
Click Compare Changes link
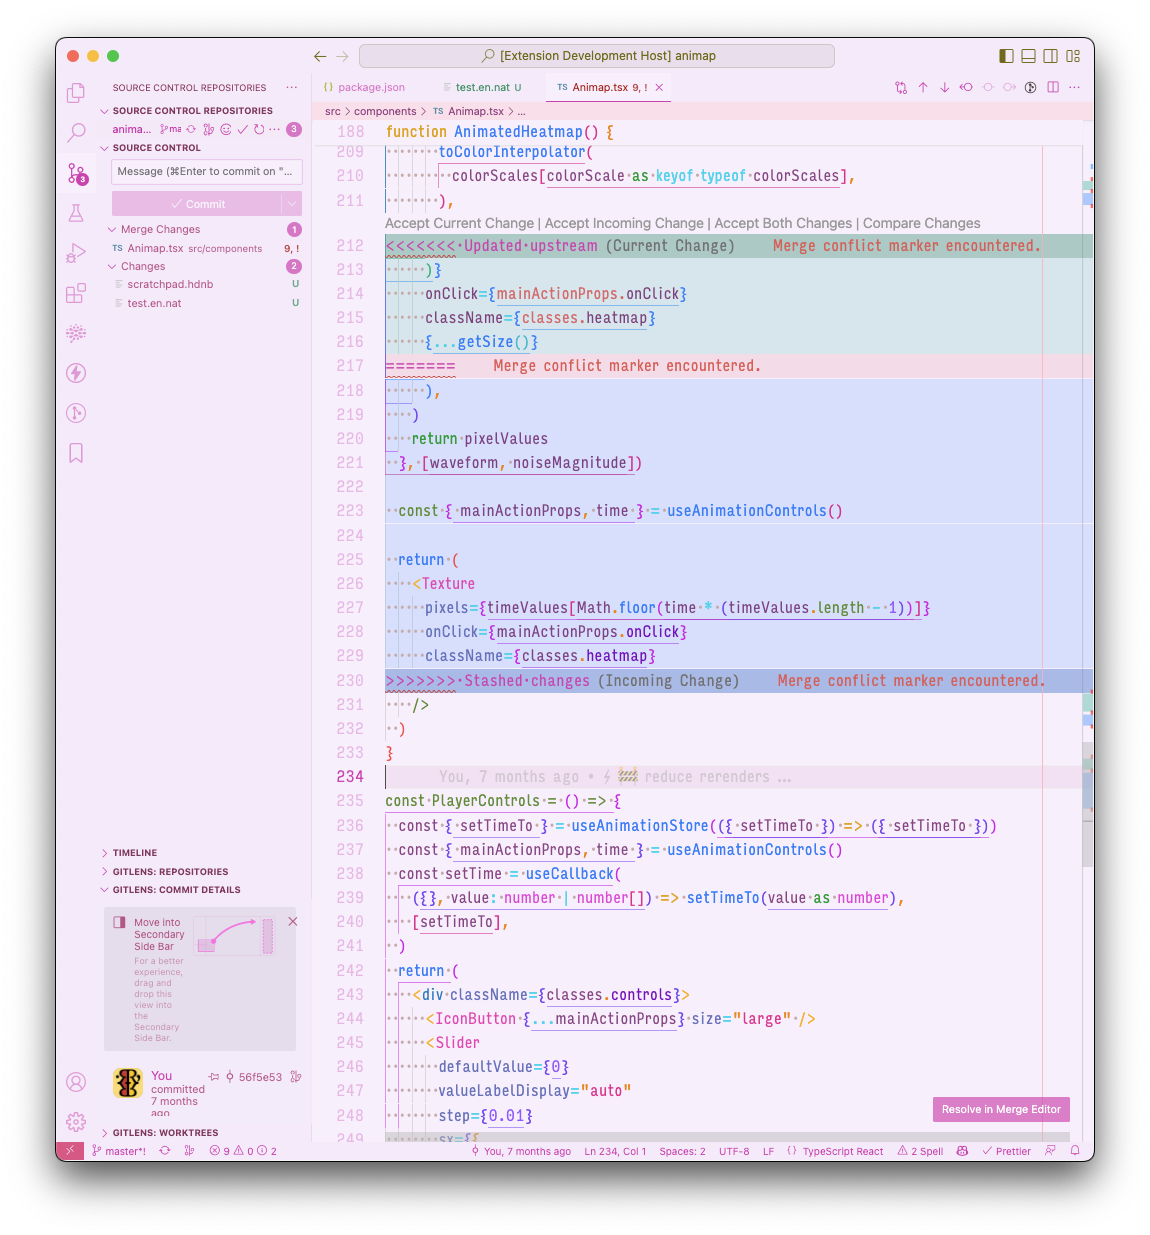[x=922, y=223]
